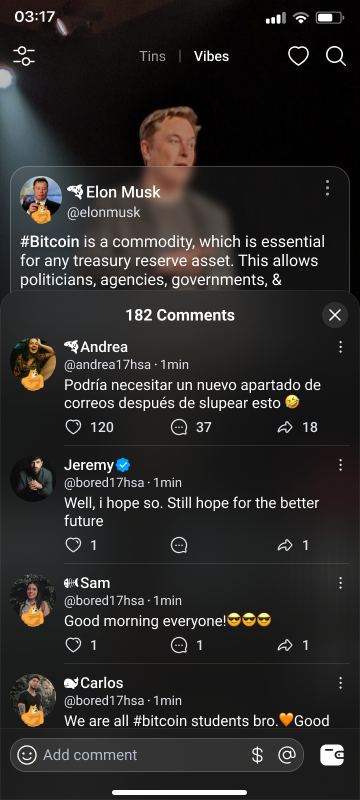360x800 pixels.
Task: Reply to Andrea's comment bubble icon
Action: pyautogui.click(x=179, y=427)
